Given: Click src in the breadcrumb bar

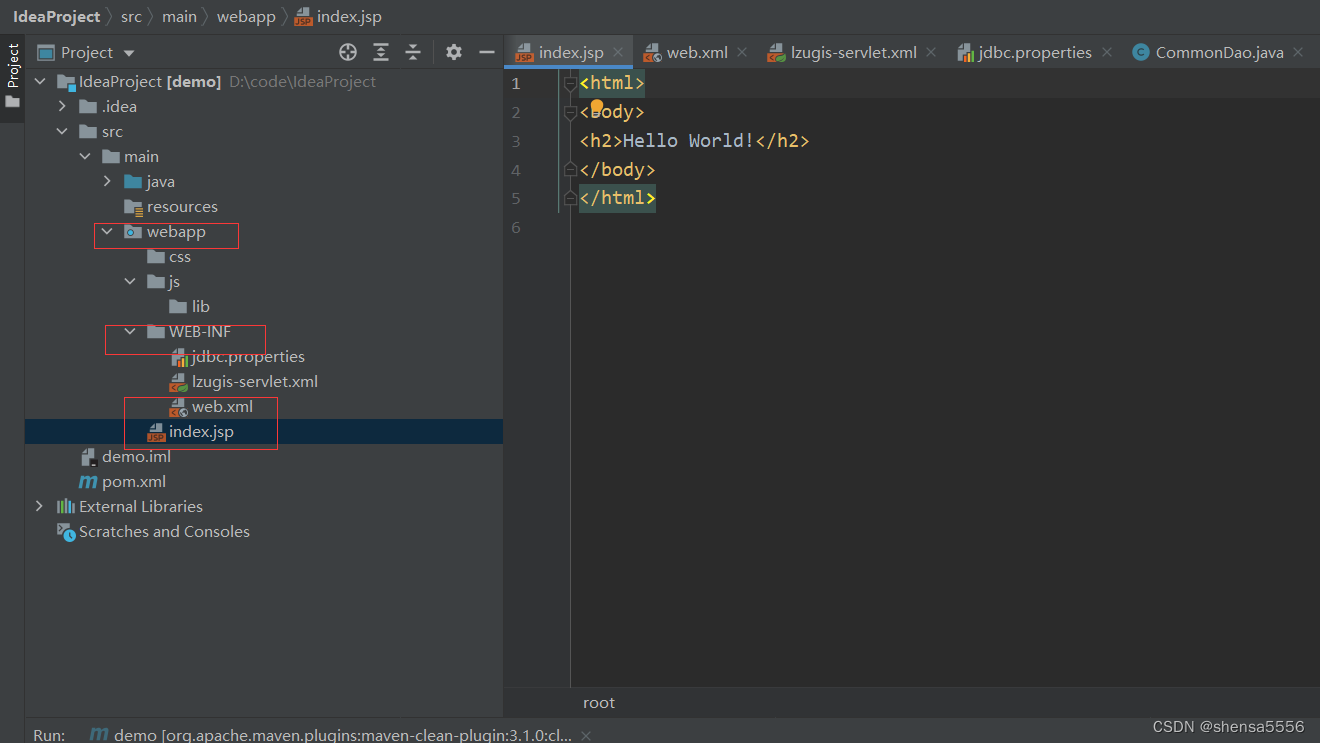Looking at the screenshot, I should (132, 16).
